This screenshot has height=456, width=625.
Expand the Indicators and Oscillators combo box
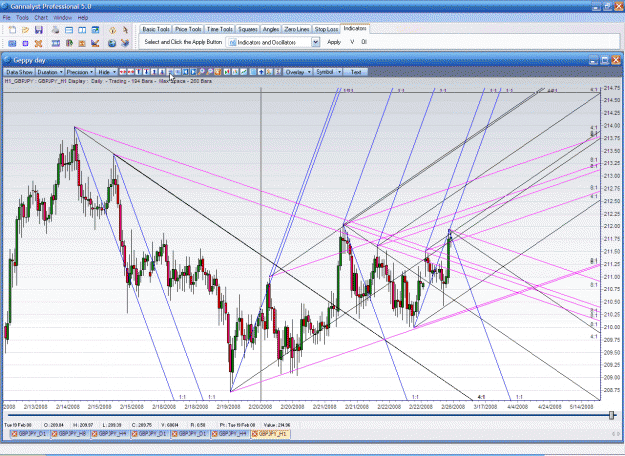[x=315, y=42]
